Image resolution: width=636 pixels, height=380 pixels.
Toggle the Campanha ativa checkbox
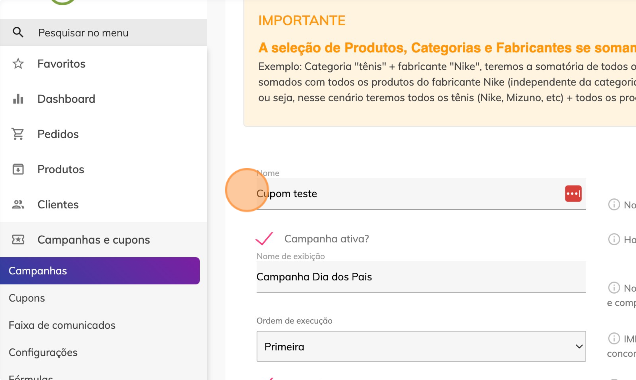[264, 238]
